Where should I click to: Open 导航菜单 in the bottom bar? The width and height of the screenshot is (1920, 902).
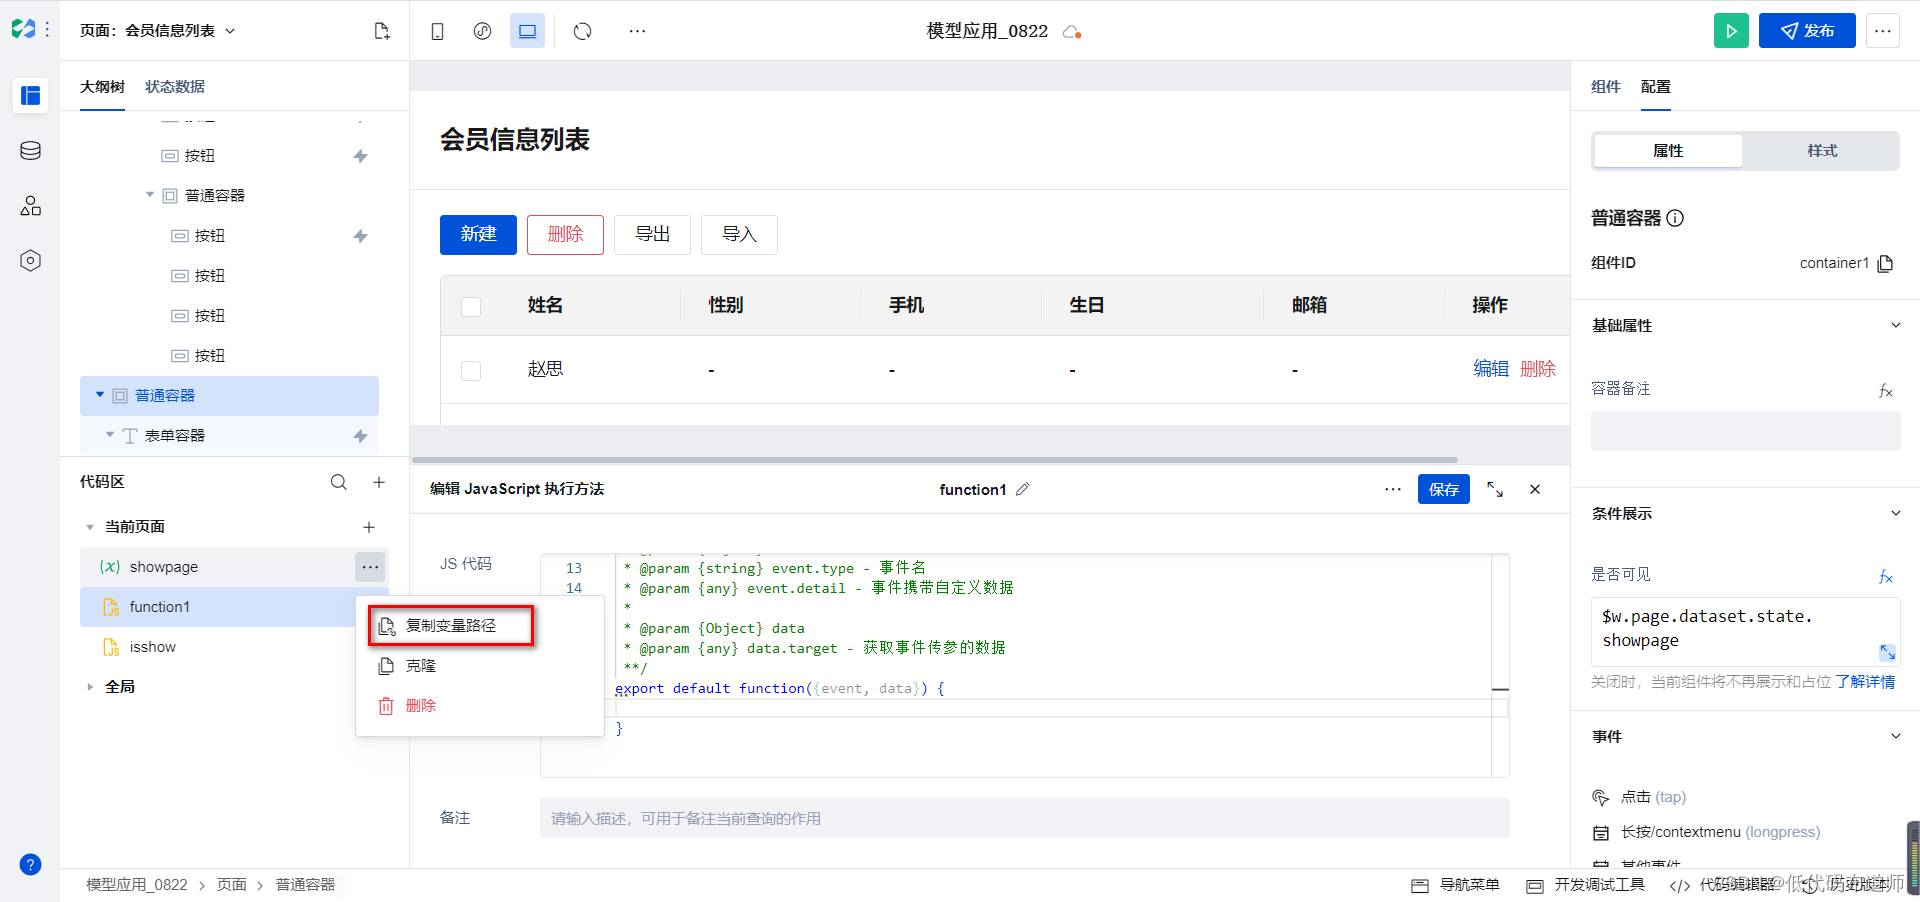pos(1456,885)
